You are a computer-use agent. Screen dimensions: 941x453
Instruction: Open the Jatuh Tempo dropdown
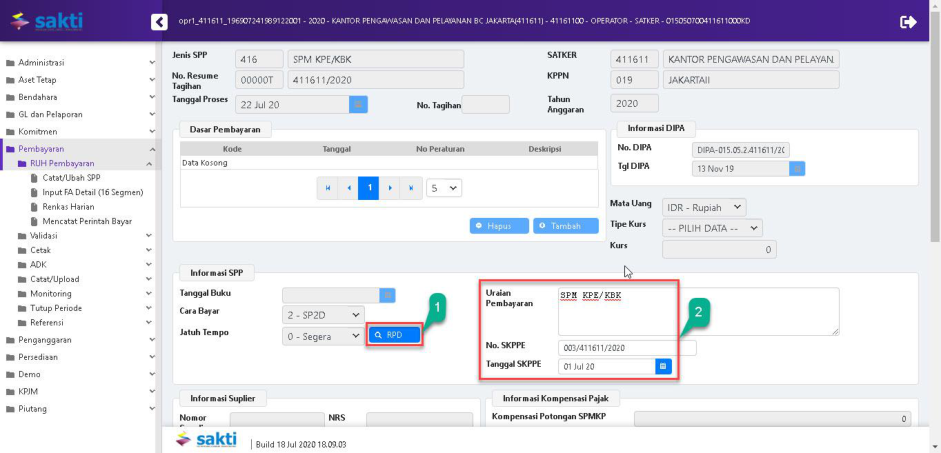pyautogui.click(x=323, y=336)
